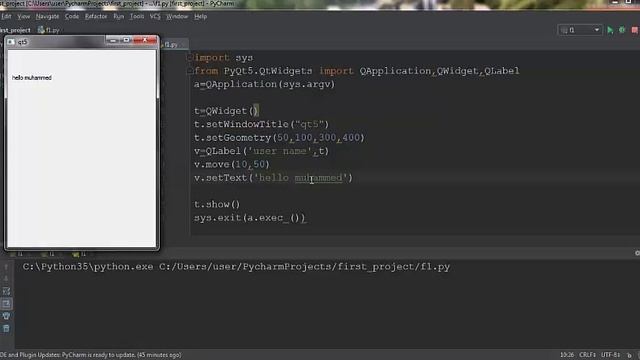
Task: Close the qt5 window
Action: tap(145, 40)
